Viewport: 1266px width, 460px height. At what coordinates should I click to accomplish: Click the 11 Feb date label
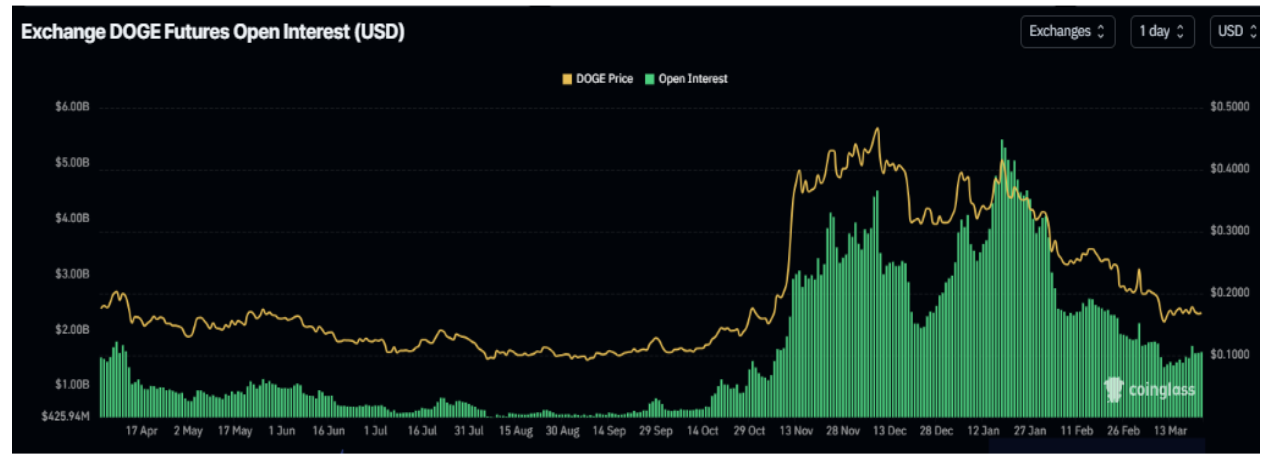(1076, 431)
